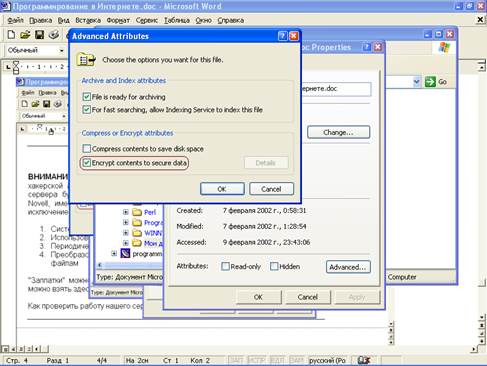Click the spelling status icon in Word status bar

click(x=364, y=360)
